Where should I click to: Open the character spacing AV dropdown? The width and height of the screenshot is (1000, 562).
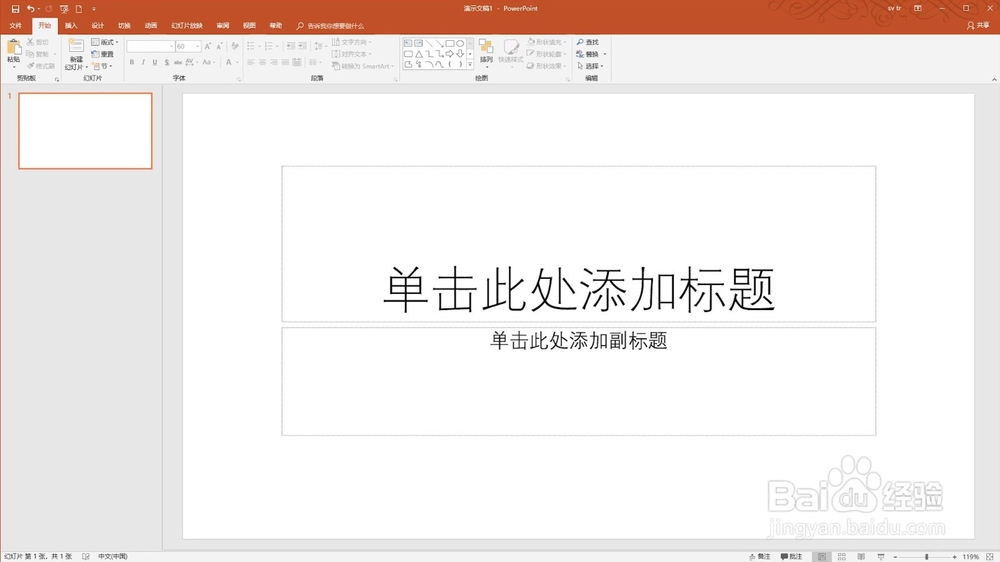(191, 63)
